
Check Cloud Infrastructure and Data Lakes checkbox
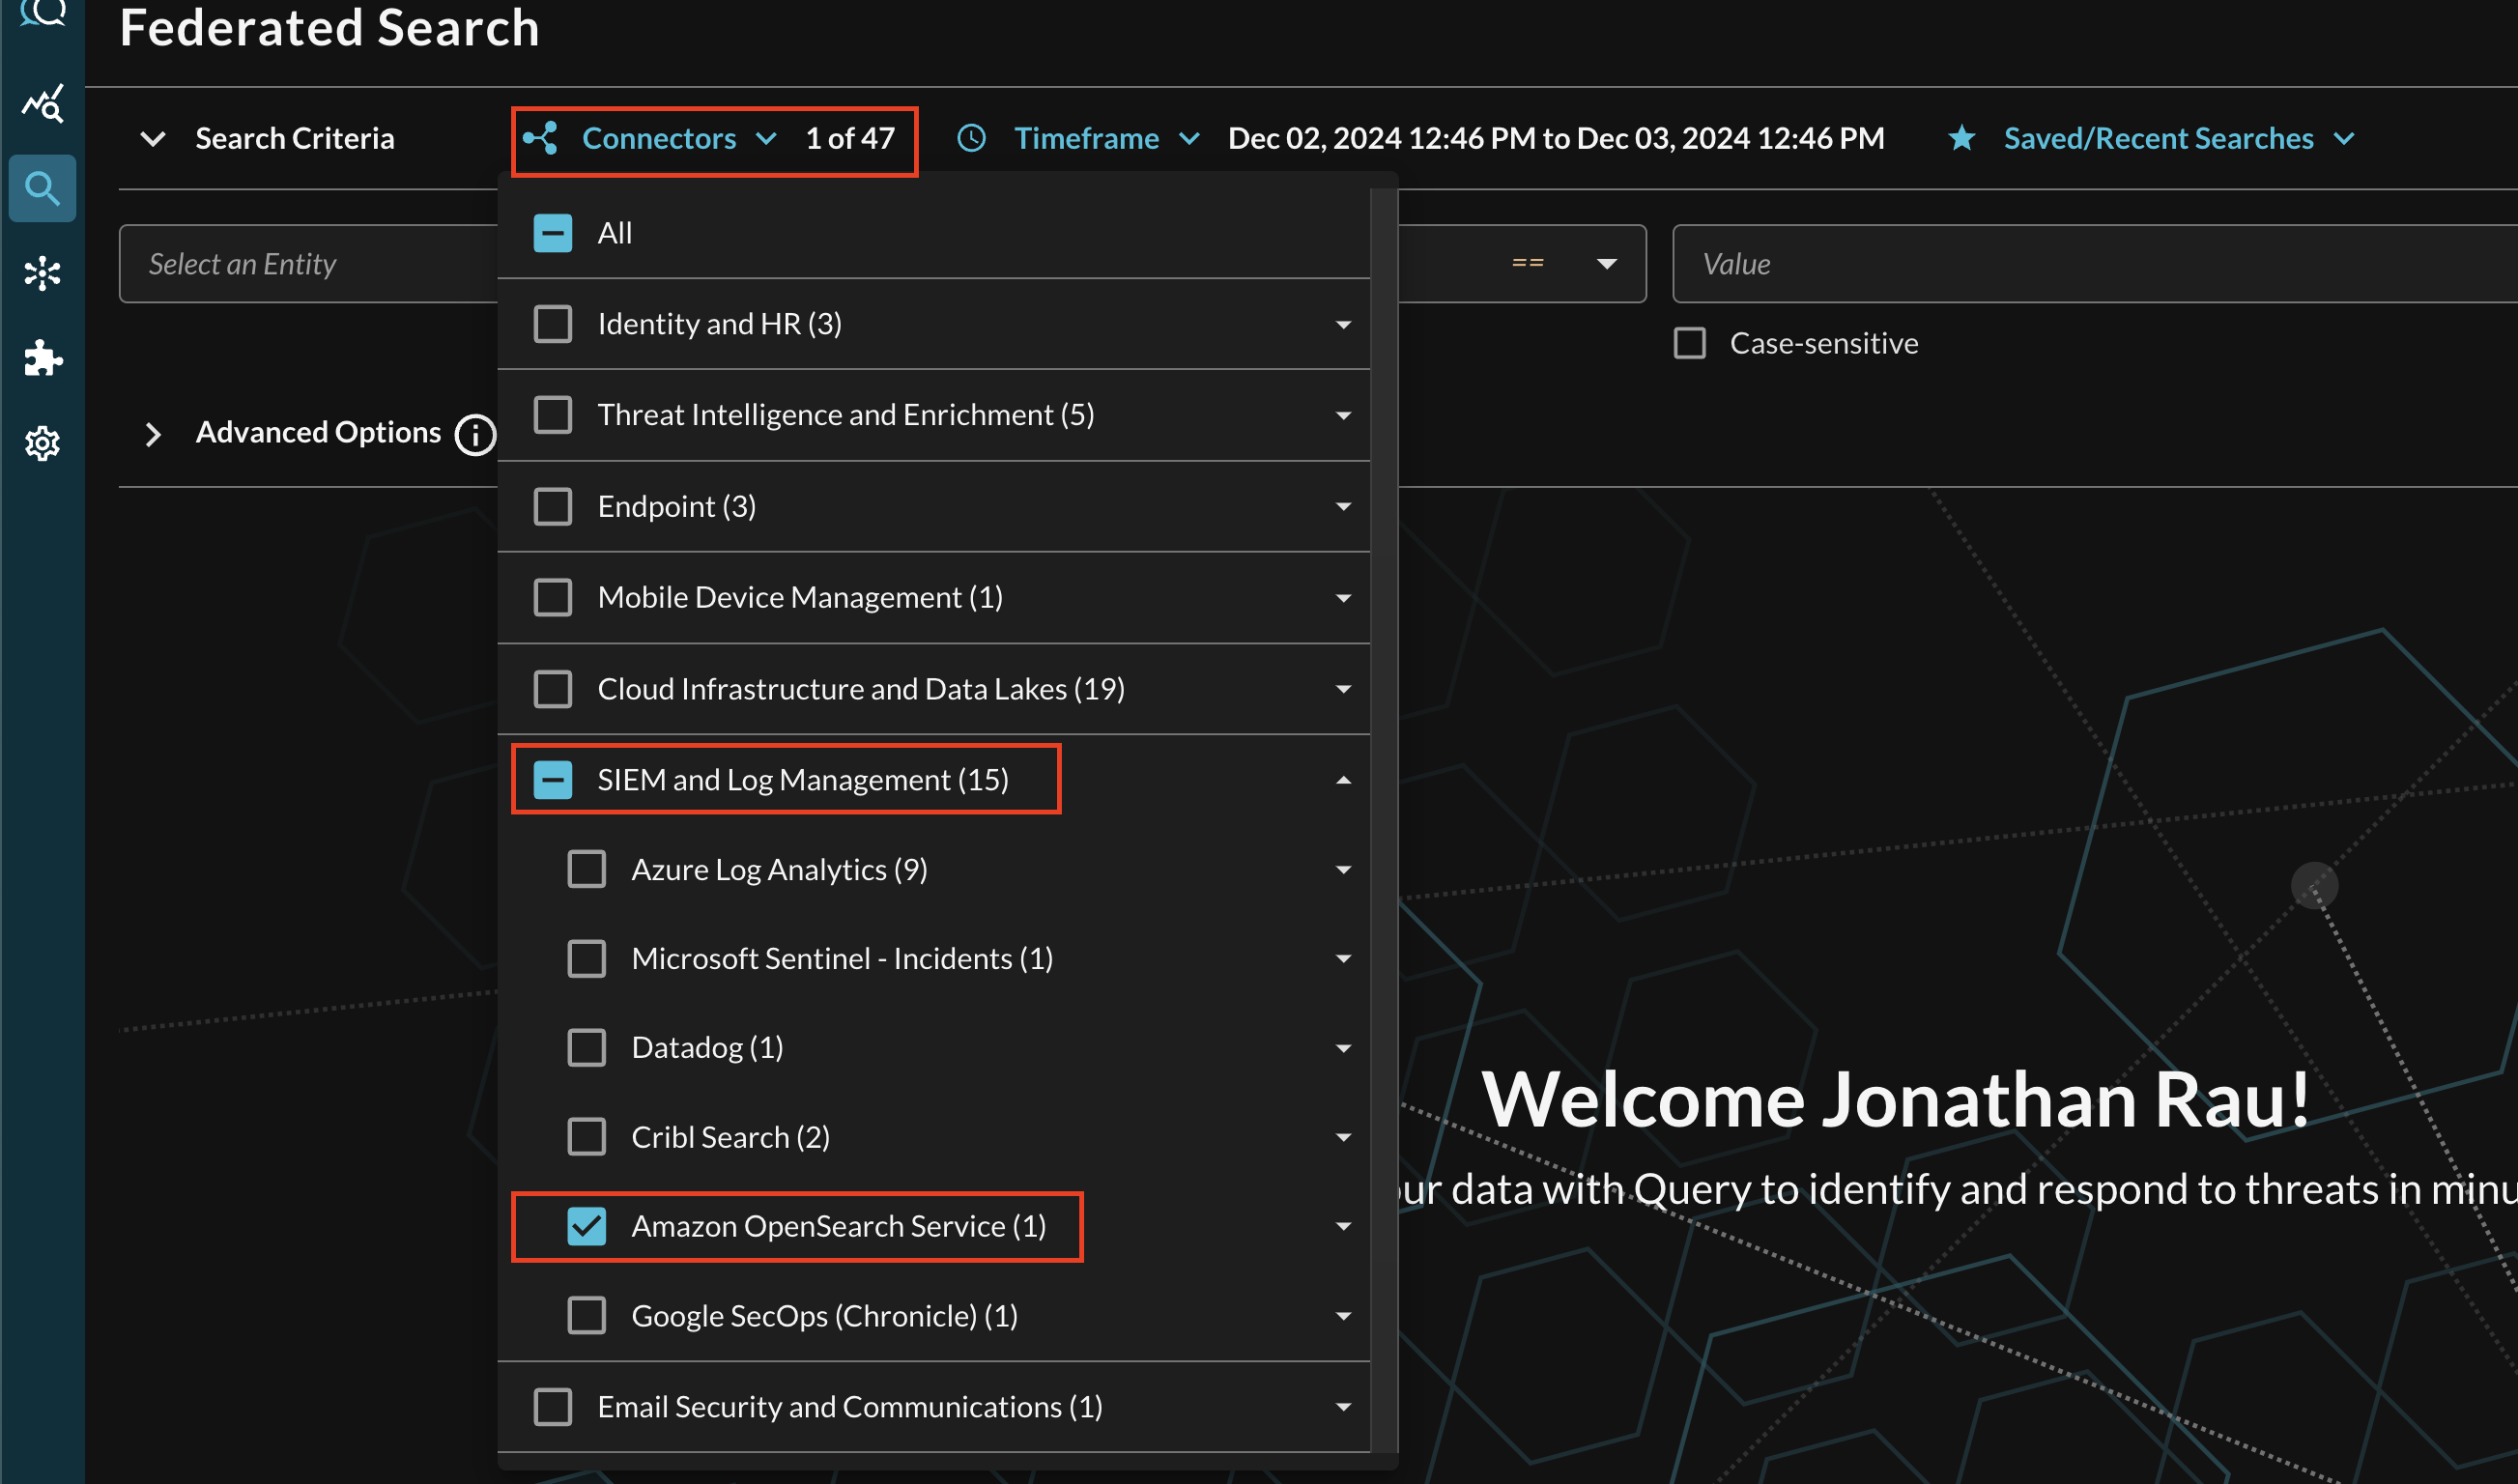pyautogui.click(x=553, y=689)
